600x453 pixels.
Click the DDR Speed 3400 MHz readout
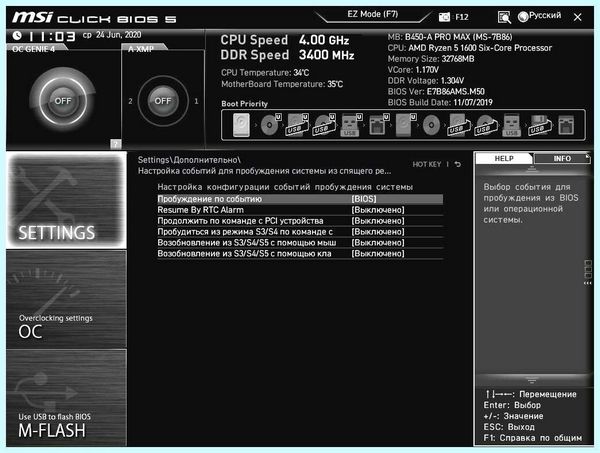point(287,55)
